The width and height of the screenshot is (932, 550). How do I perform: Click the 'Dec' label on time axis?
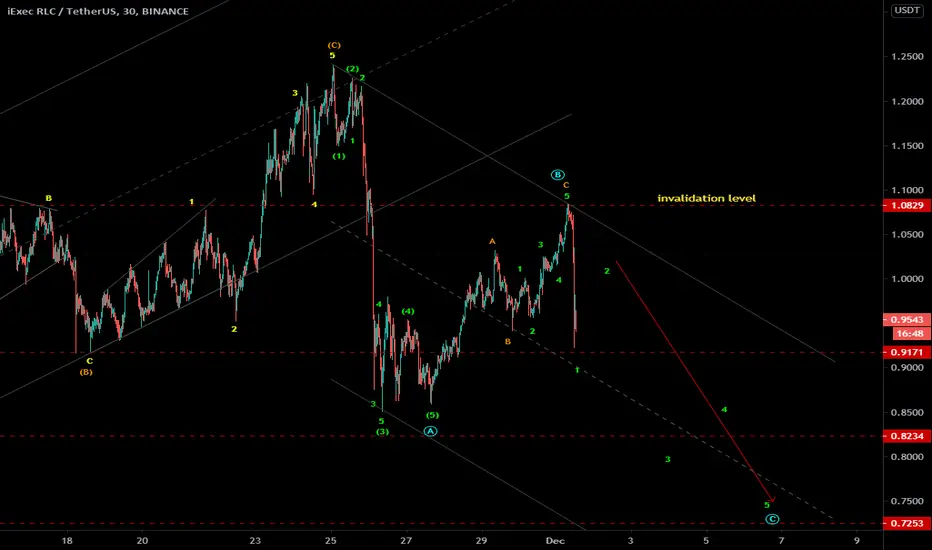pos(555,540)
